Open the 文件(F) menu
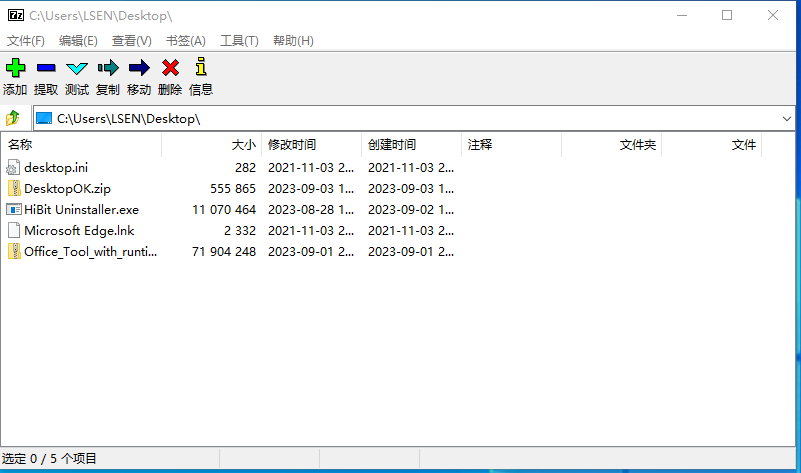This screenshot has width=801, height=473. coord(26,40)
